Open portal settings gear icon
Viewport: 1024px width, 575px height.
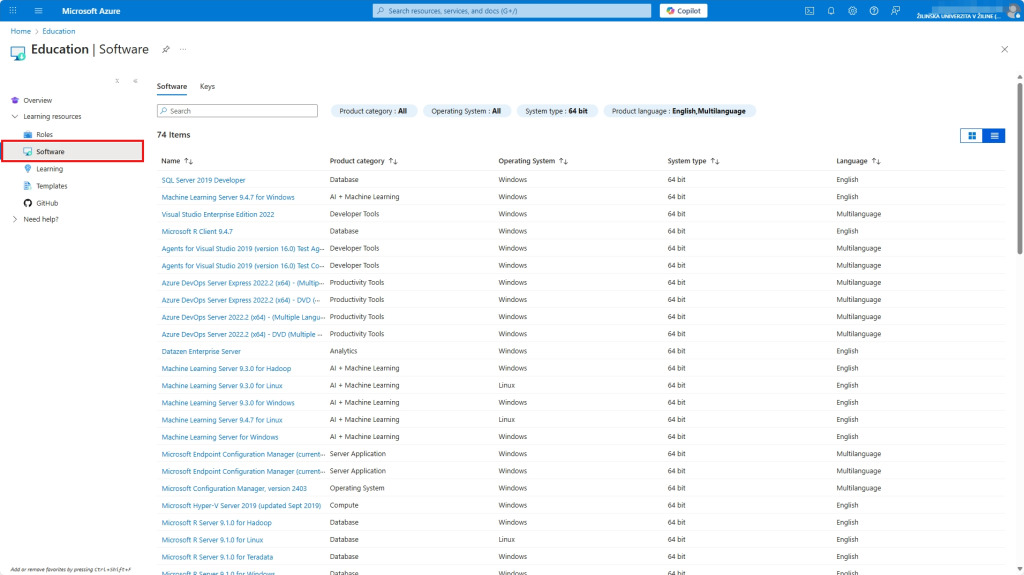point(852,11)
